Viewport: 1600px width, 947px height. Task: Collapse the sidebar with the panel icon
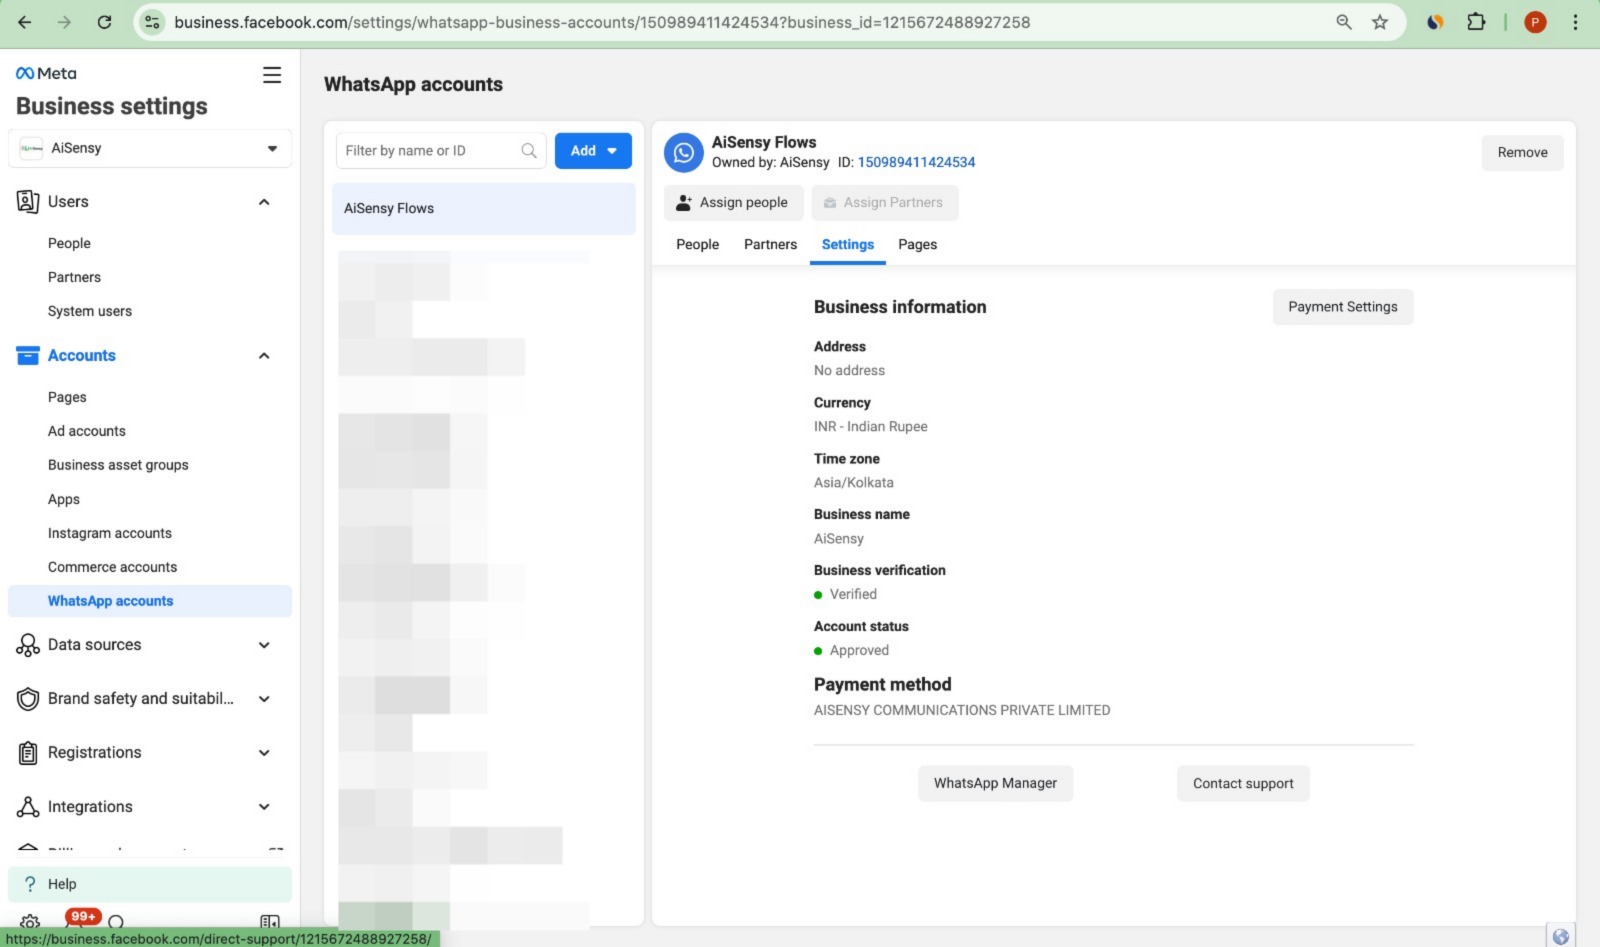270,922
